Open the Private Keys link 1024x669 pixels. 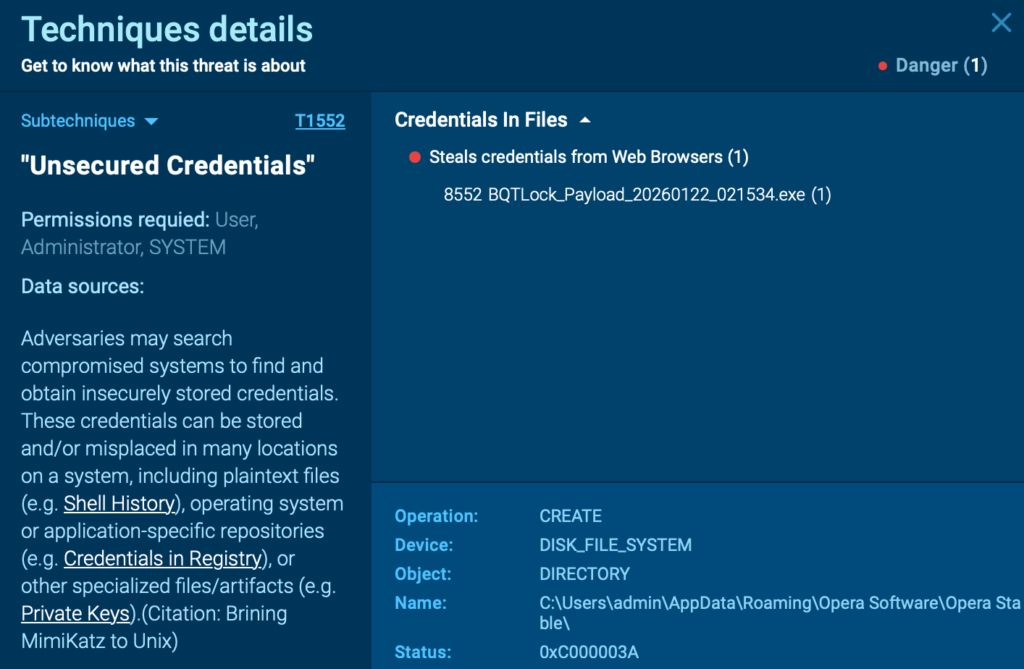(x=76, y=613)
